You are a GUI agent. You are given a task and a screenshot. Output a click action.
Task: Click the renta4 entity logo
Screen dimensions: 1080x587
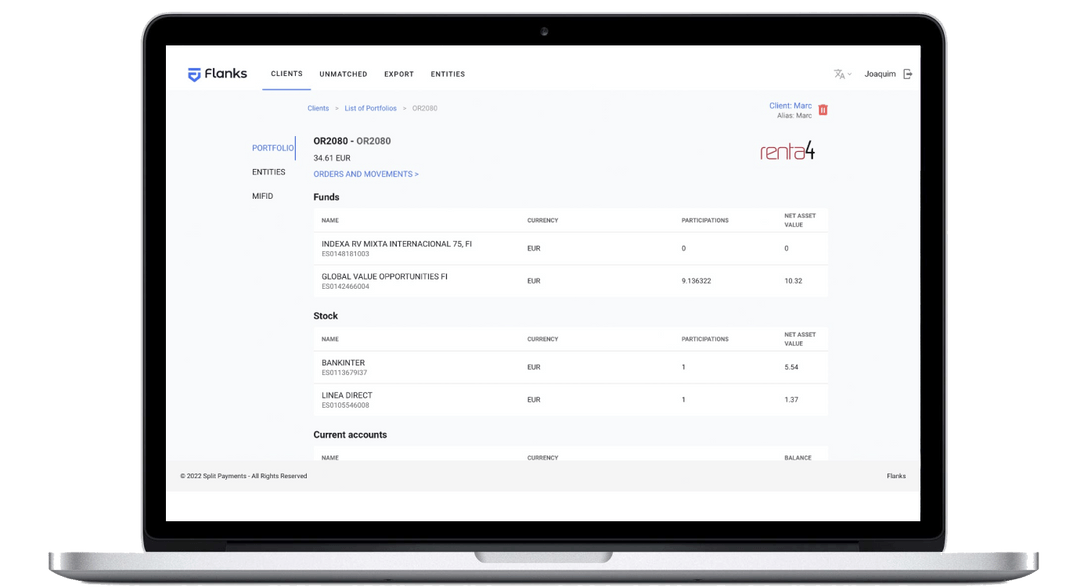click(x=787, y=151)
